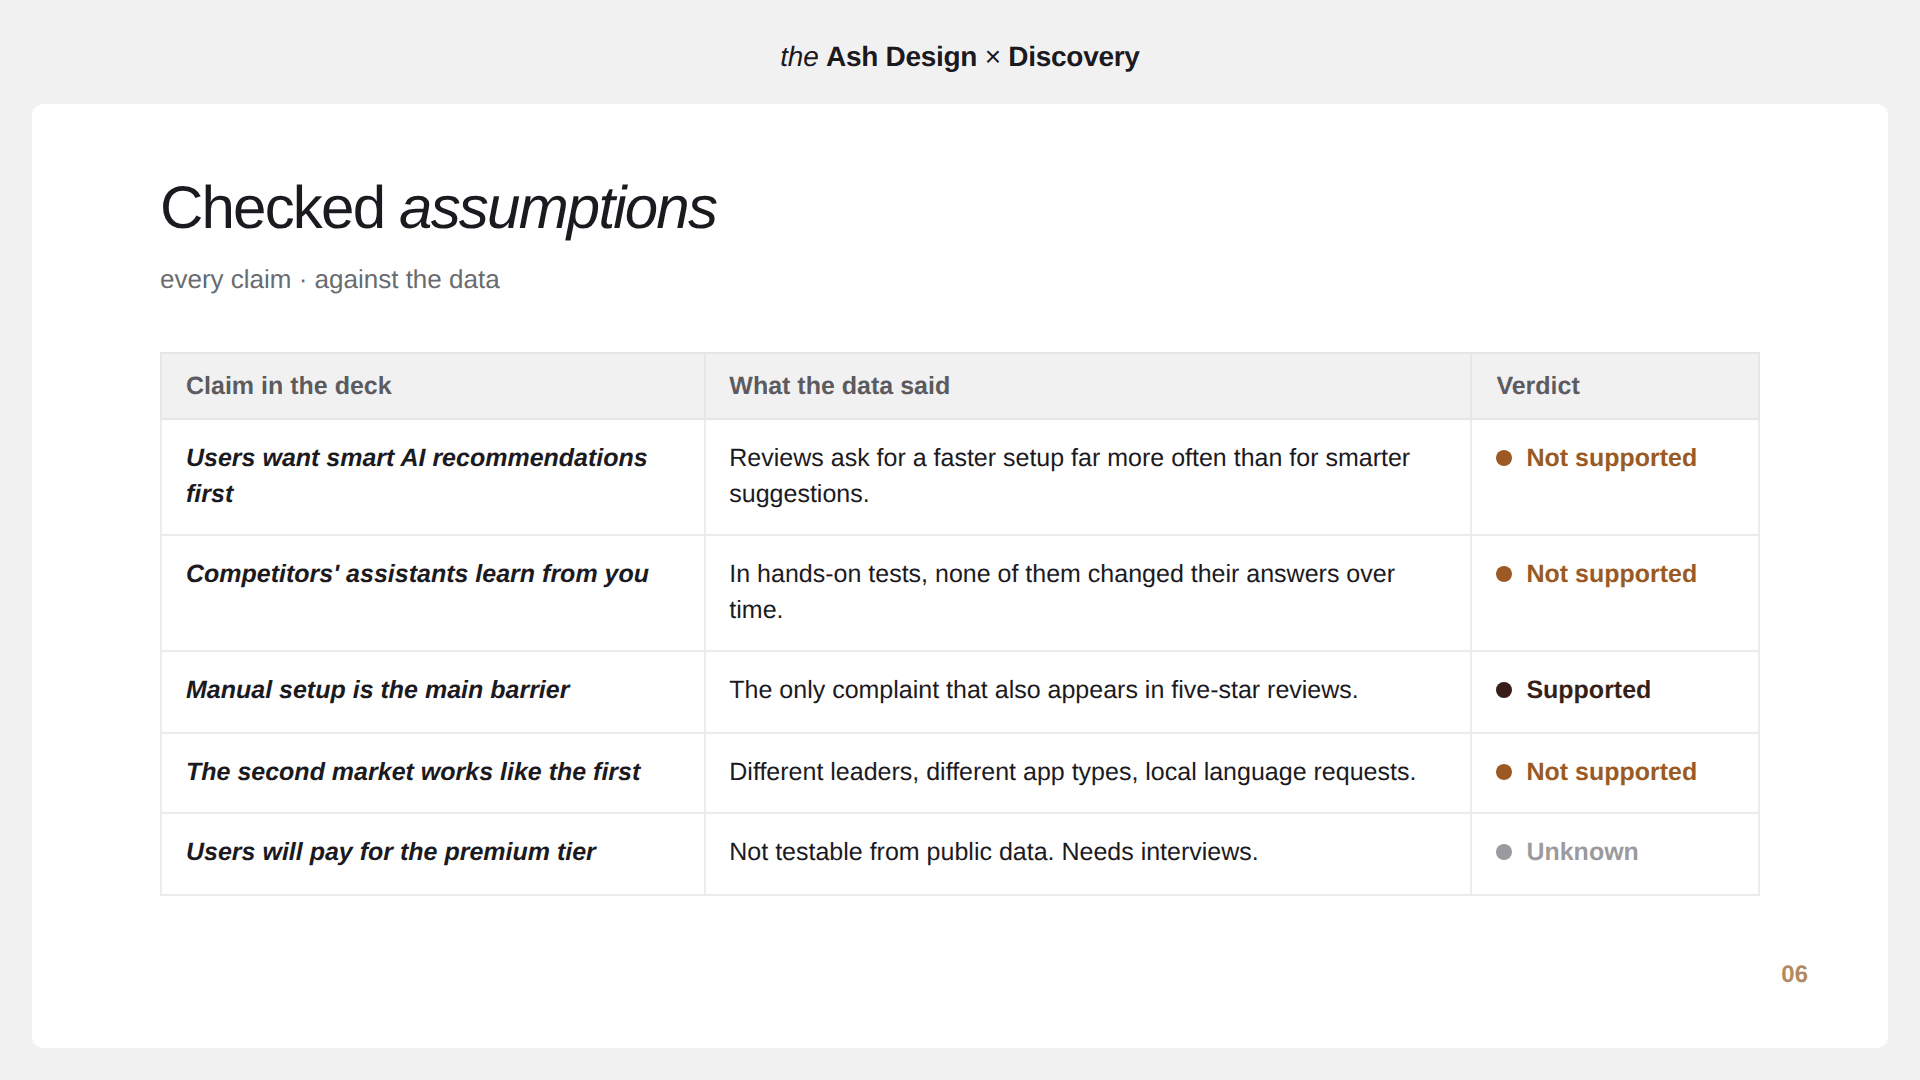Click 'Not supported' verdict for competitors' assistants row
The height and width of the screenshot is (1080, 1920).
pos(1611,574)
